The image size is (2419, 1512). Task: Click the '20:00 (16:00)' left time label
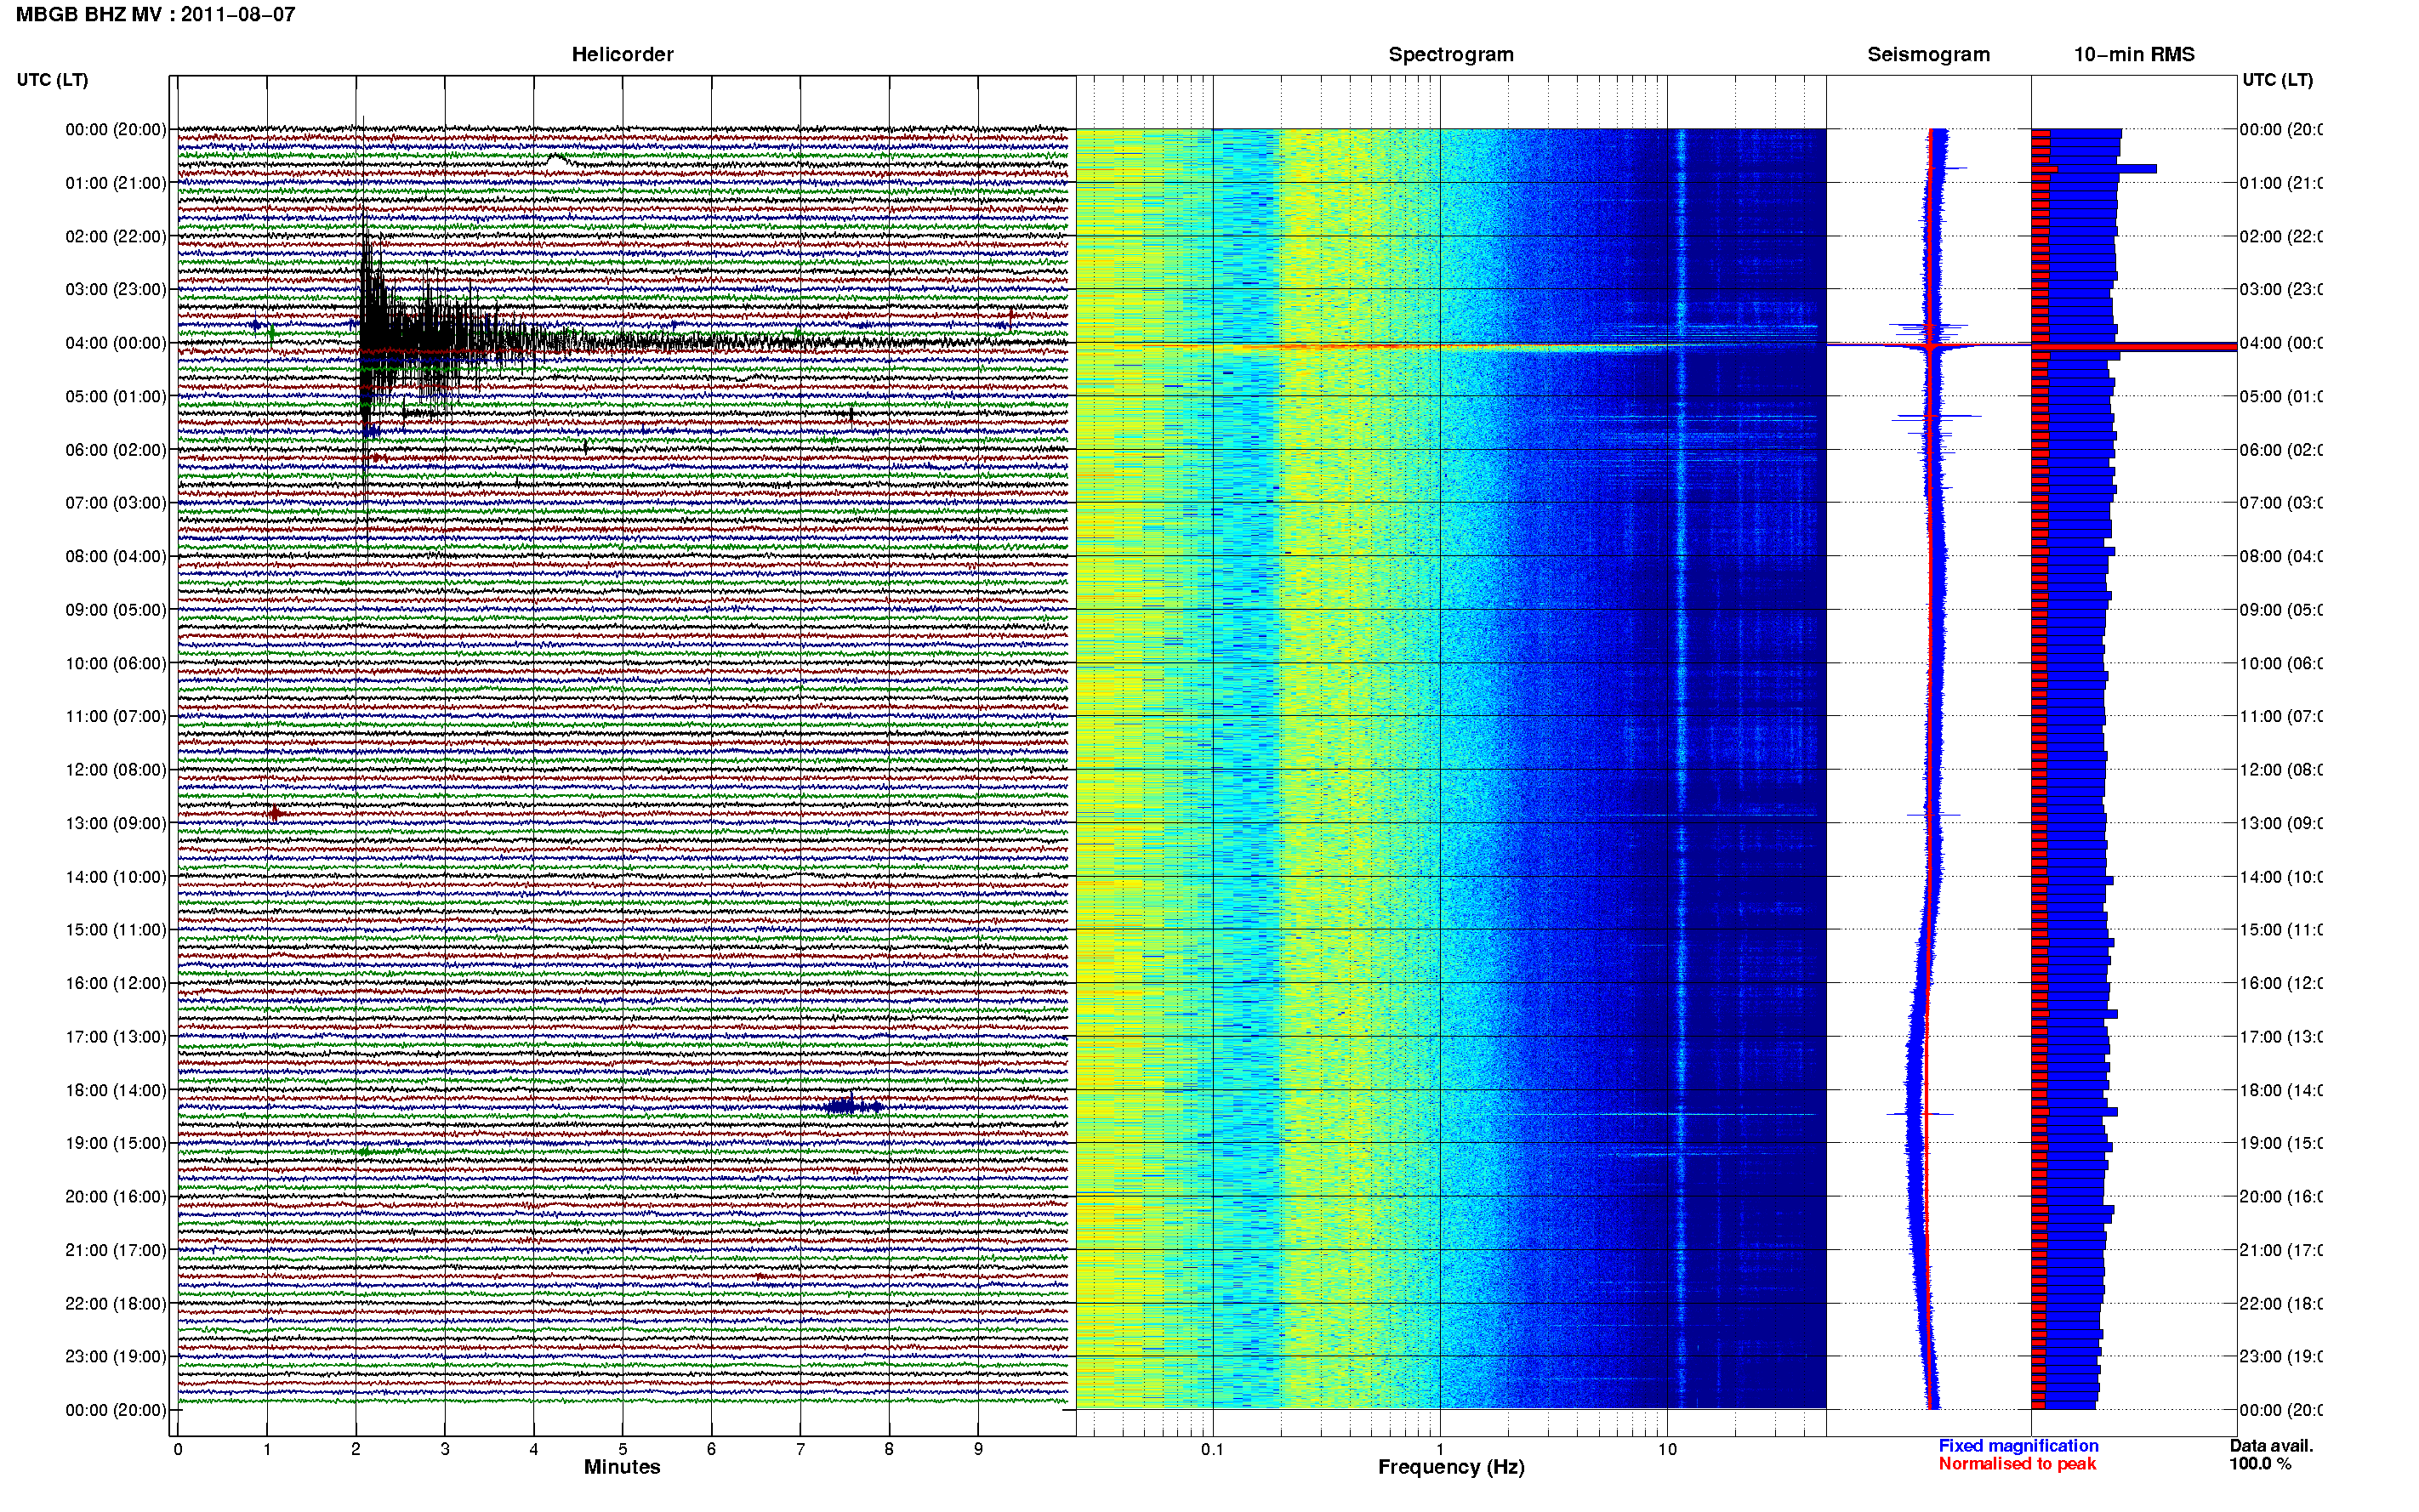click(x=116, y=1197)
